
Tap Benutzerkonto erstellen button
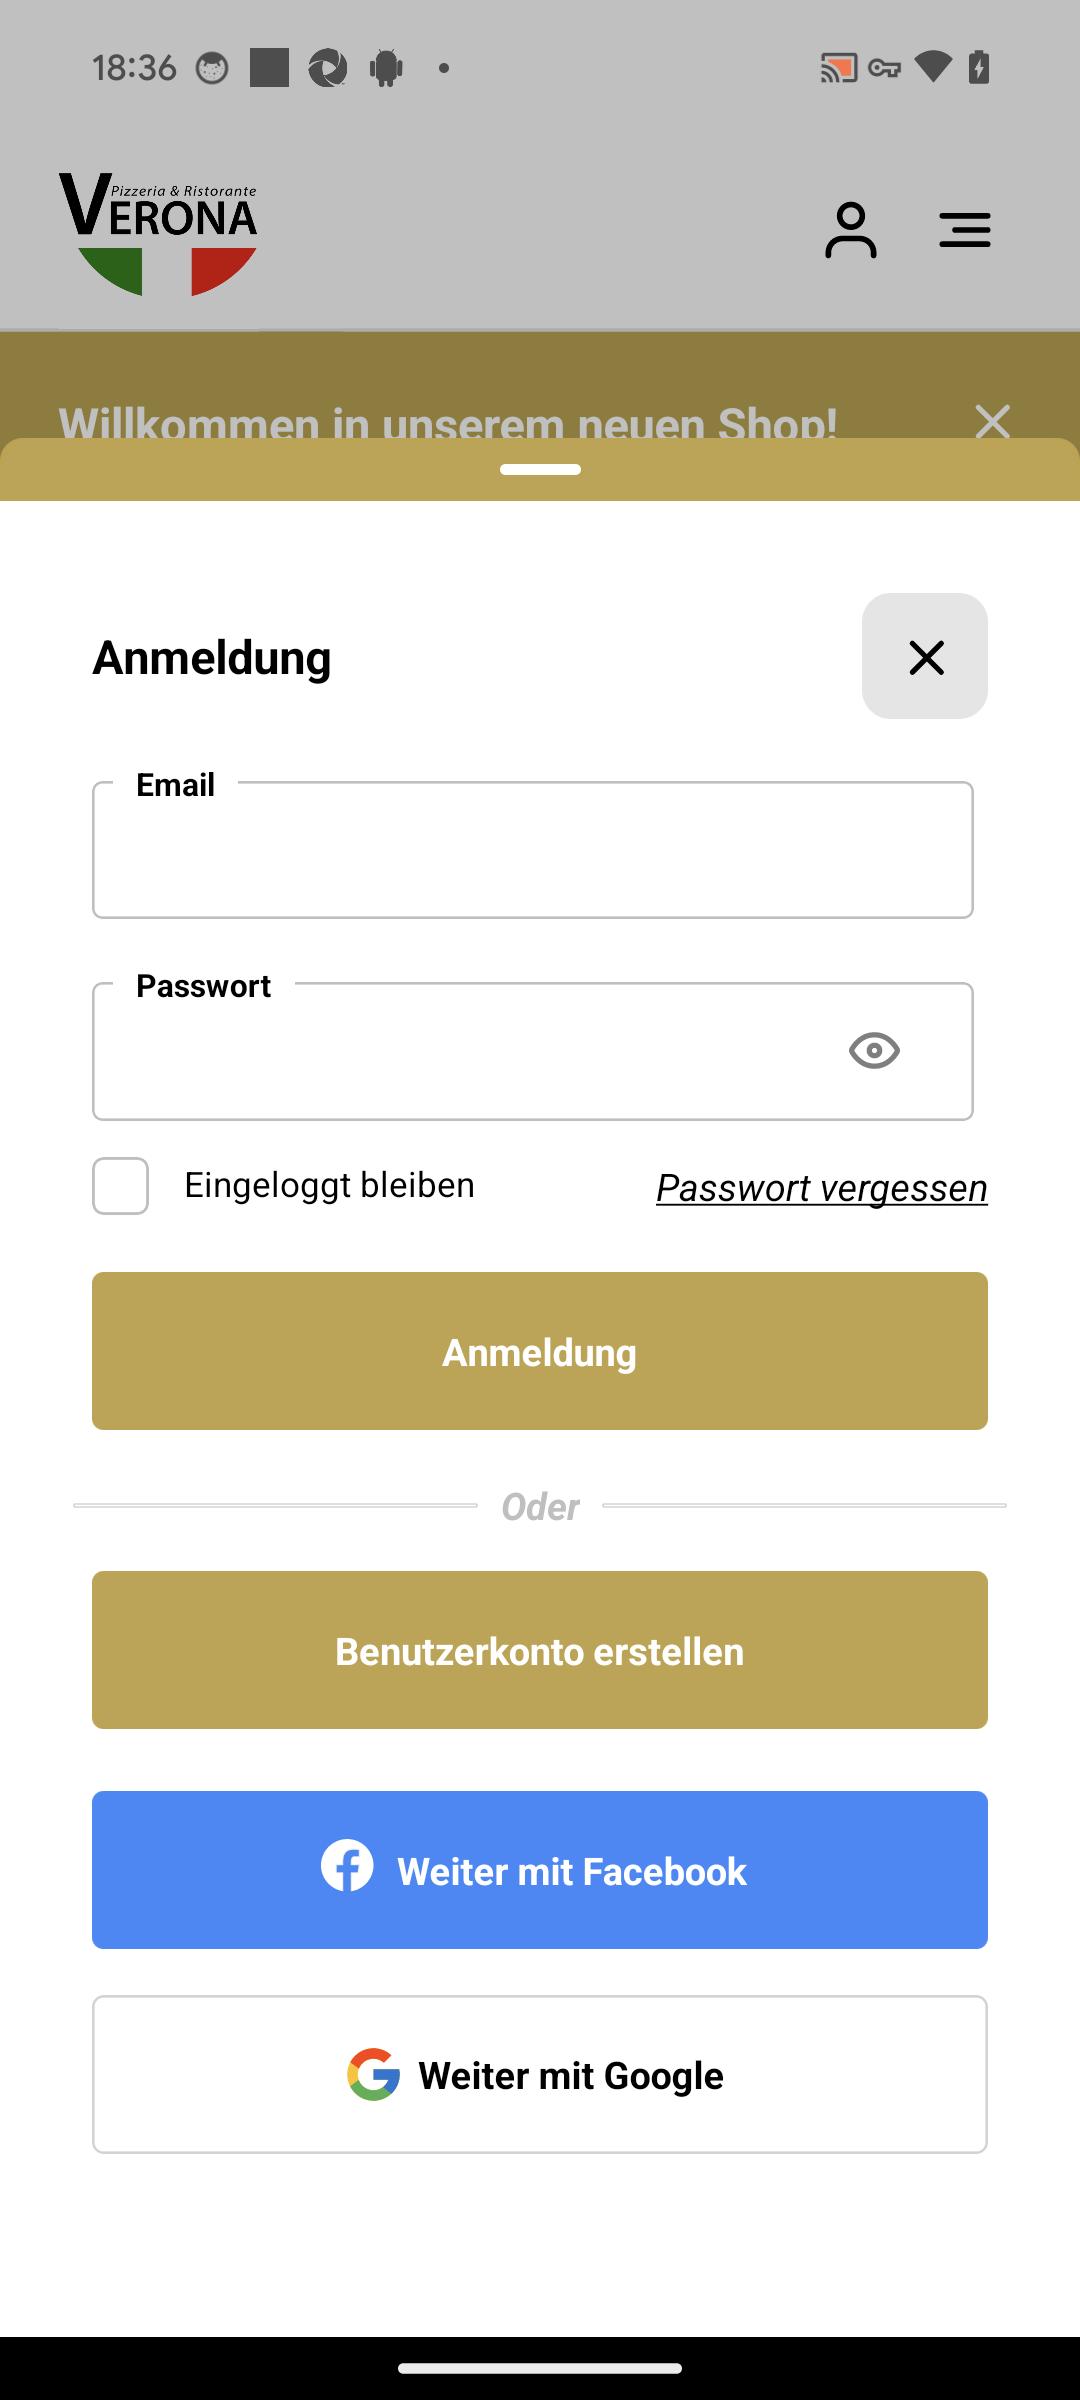click(x=540, y=1650)
